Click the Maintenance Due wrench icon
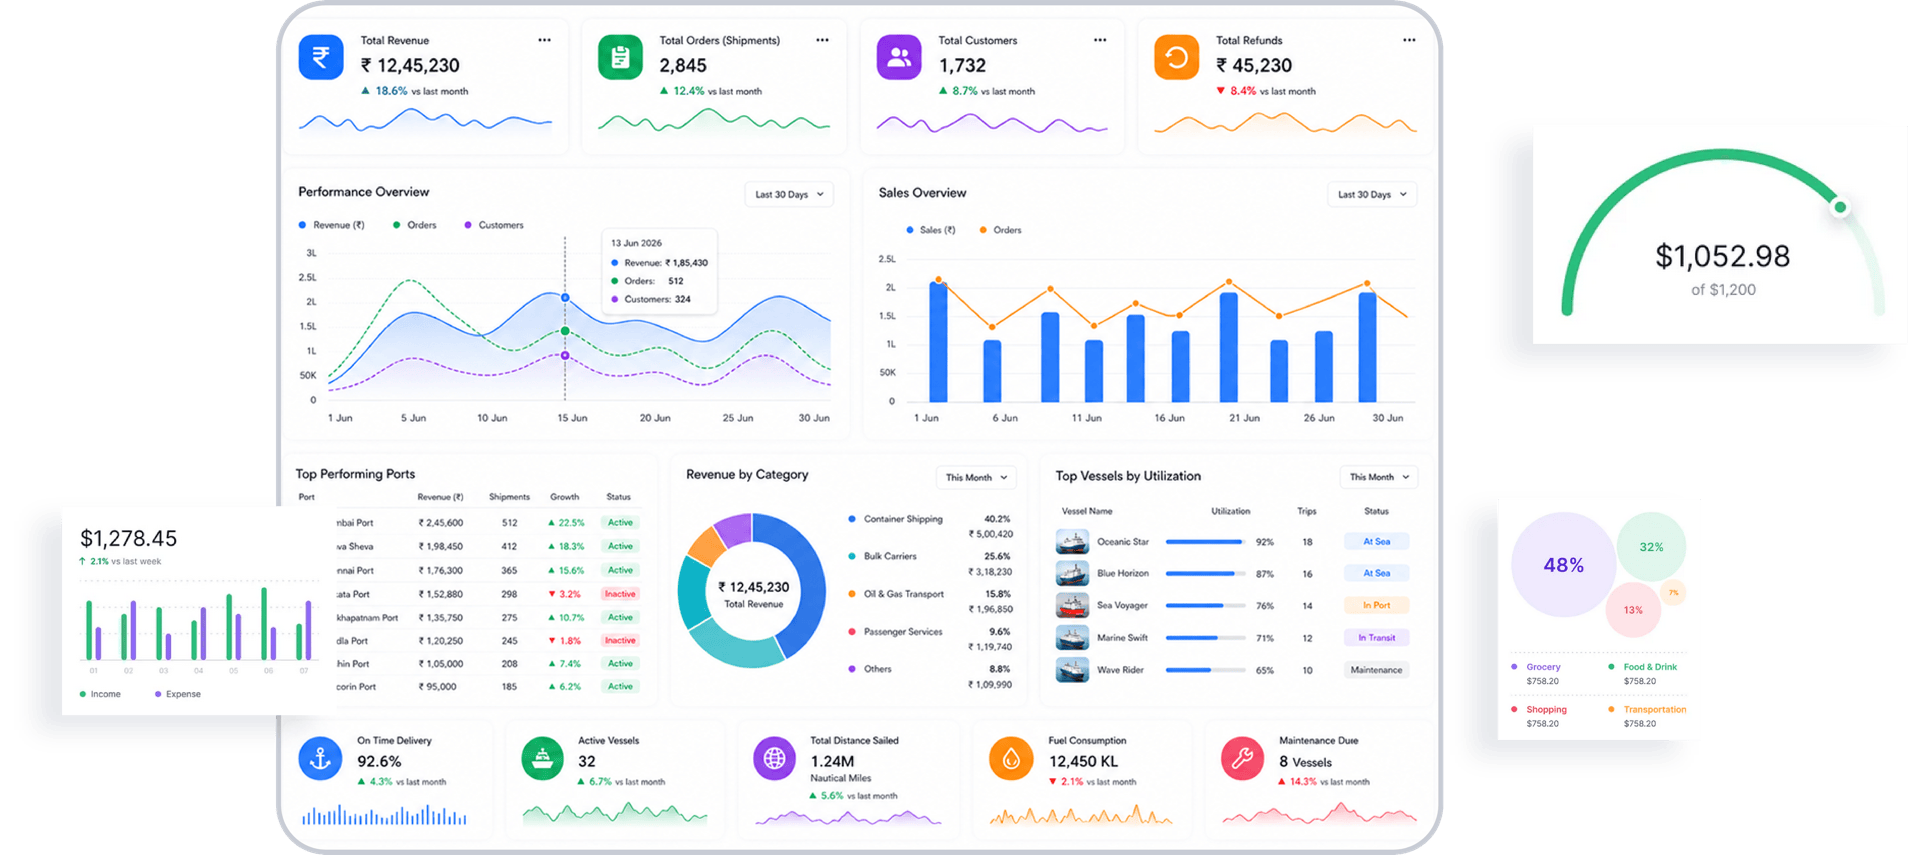This screenshot has height=855, width=1920. (1242, 759)
